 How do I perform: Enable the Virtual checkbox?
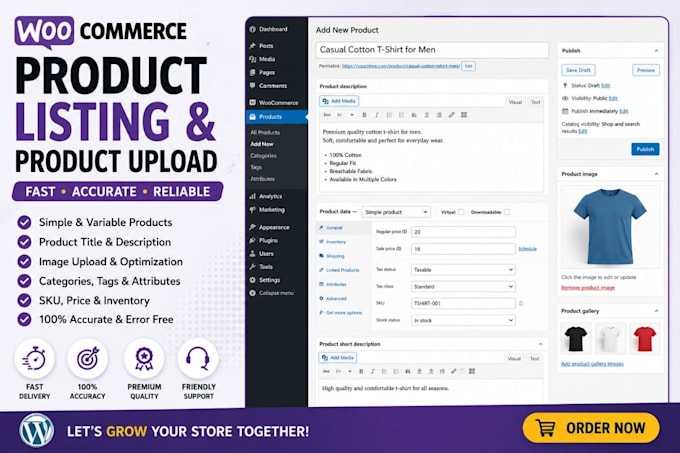(461, 212)
